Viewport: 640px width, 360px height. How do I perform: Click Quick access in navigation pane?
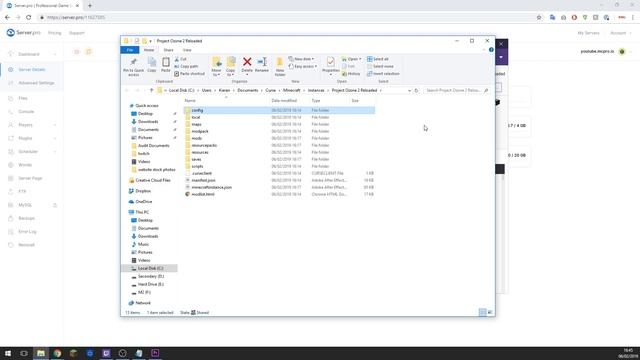point(147,106)
